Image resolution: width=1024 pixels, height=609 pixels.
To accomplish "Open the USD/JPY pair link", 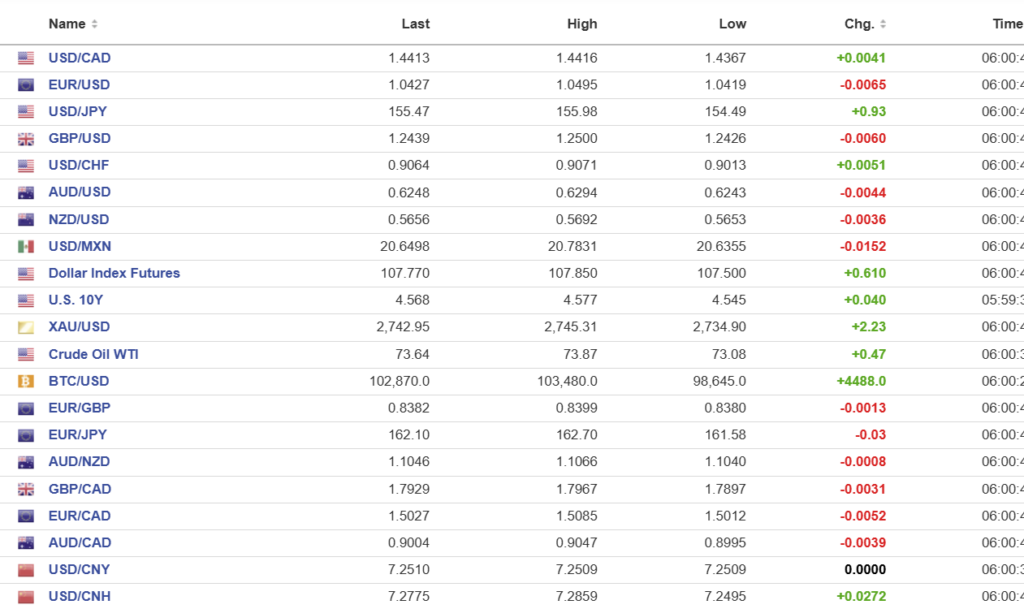I will [x=79, y=111].
